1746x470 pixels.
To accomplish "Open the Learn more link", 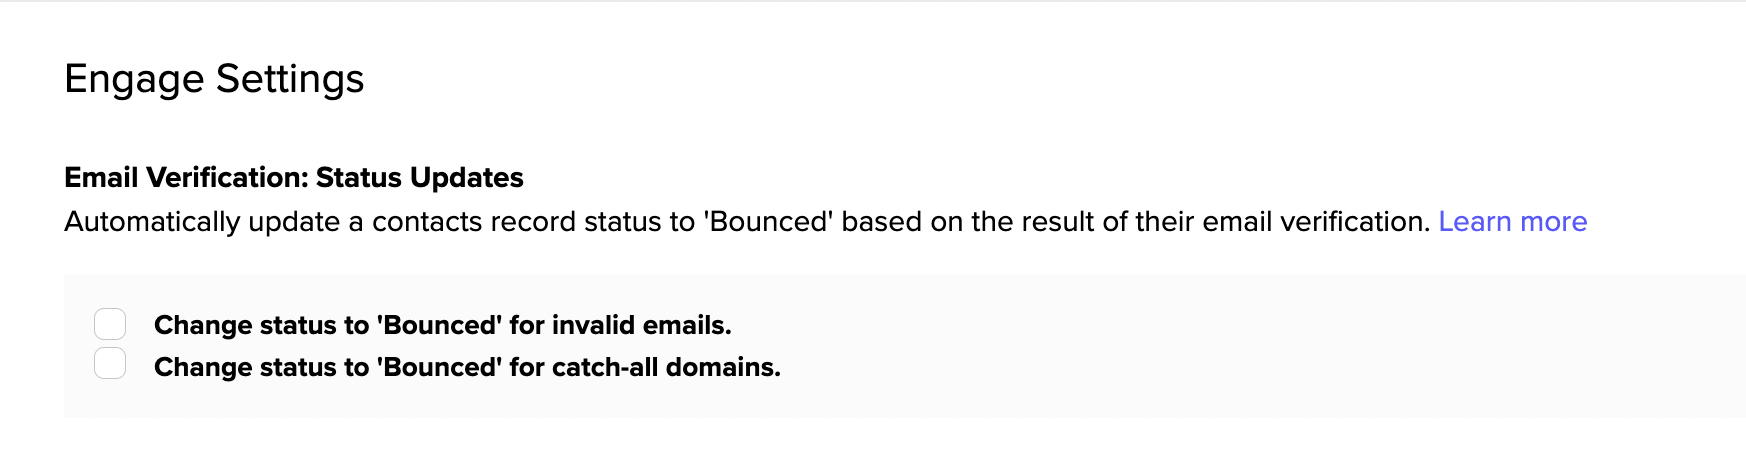I will pyautogui.click(x=1512, y=221).
